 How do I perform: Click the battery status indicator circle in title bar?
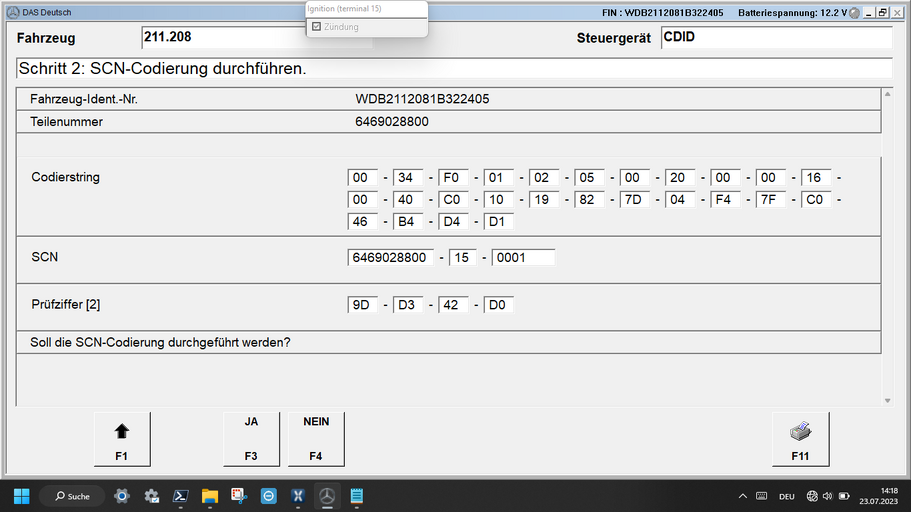pos(854,13)
